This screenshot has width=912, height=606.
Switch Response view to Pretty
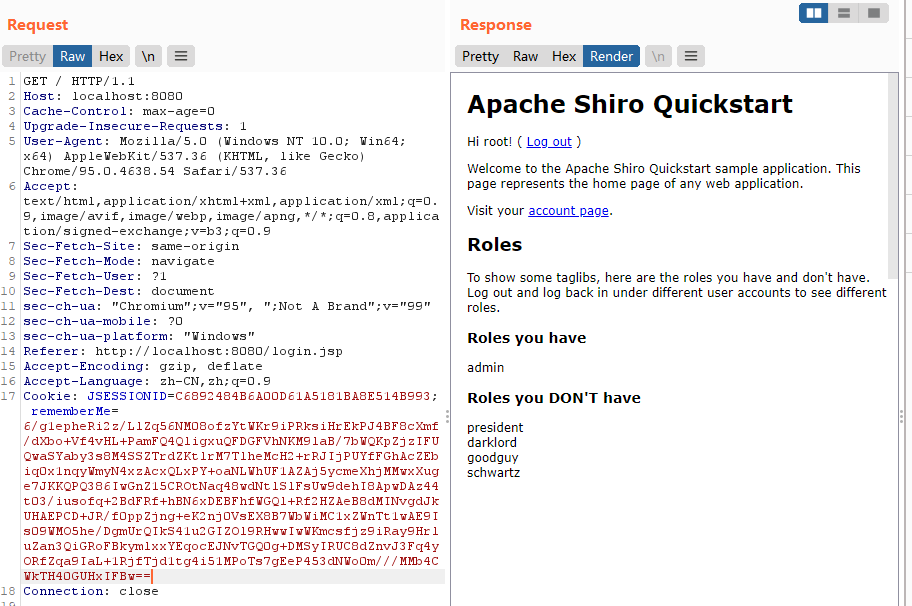tap(480, 56)
